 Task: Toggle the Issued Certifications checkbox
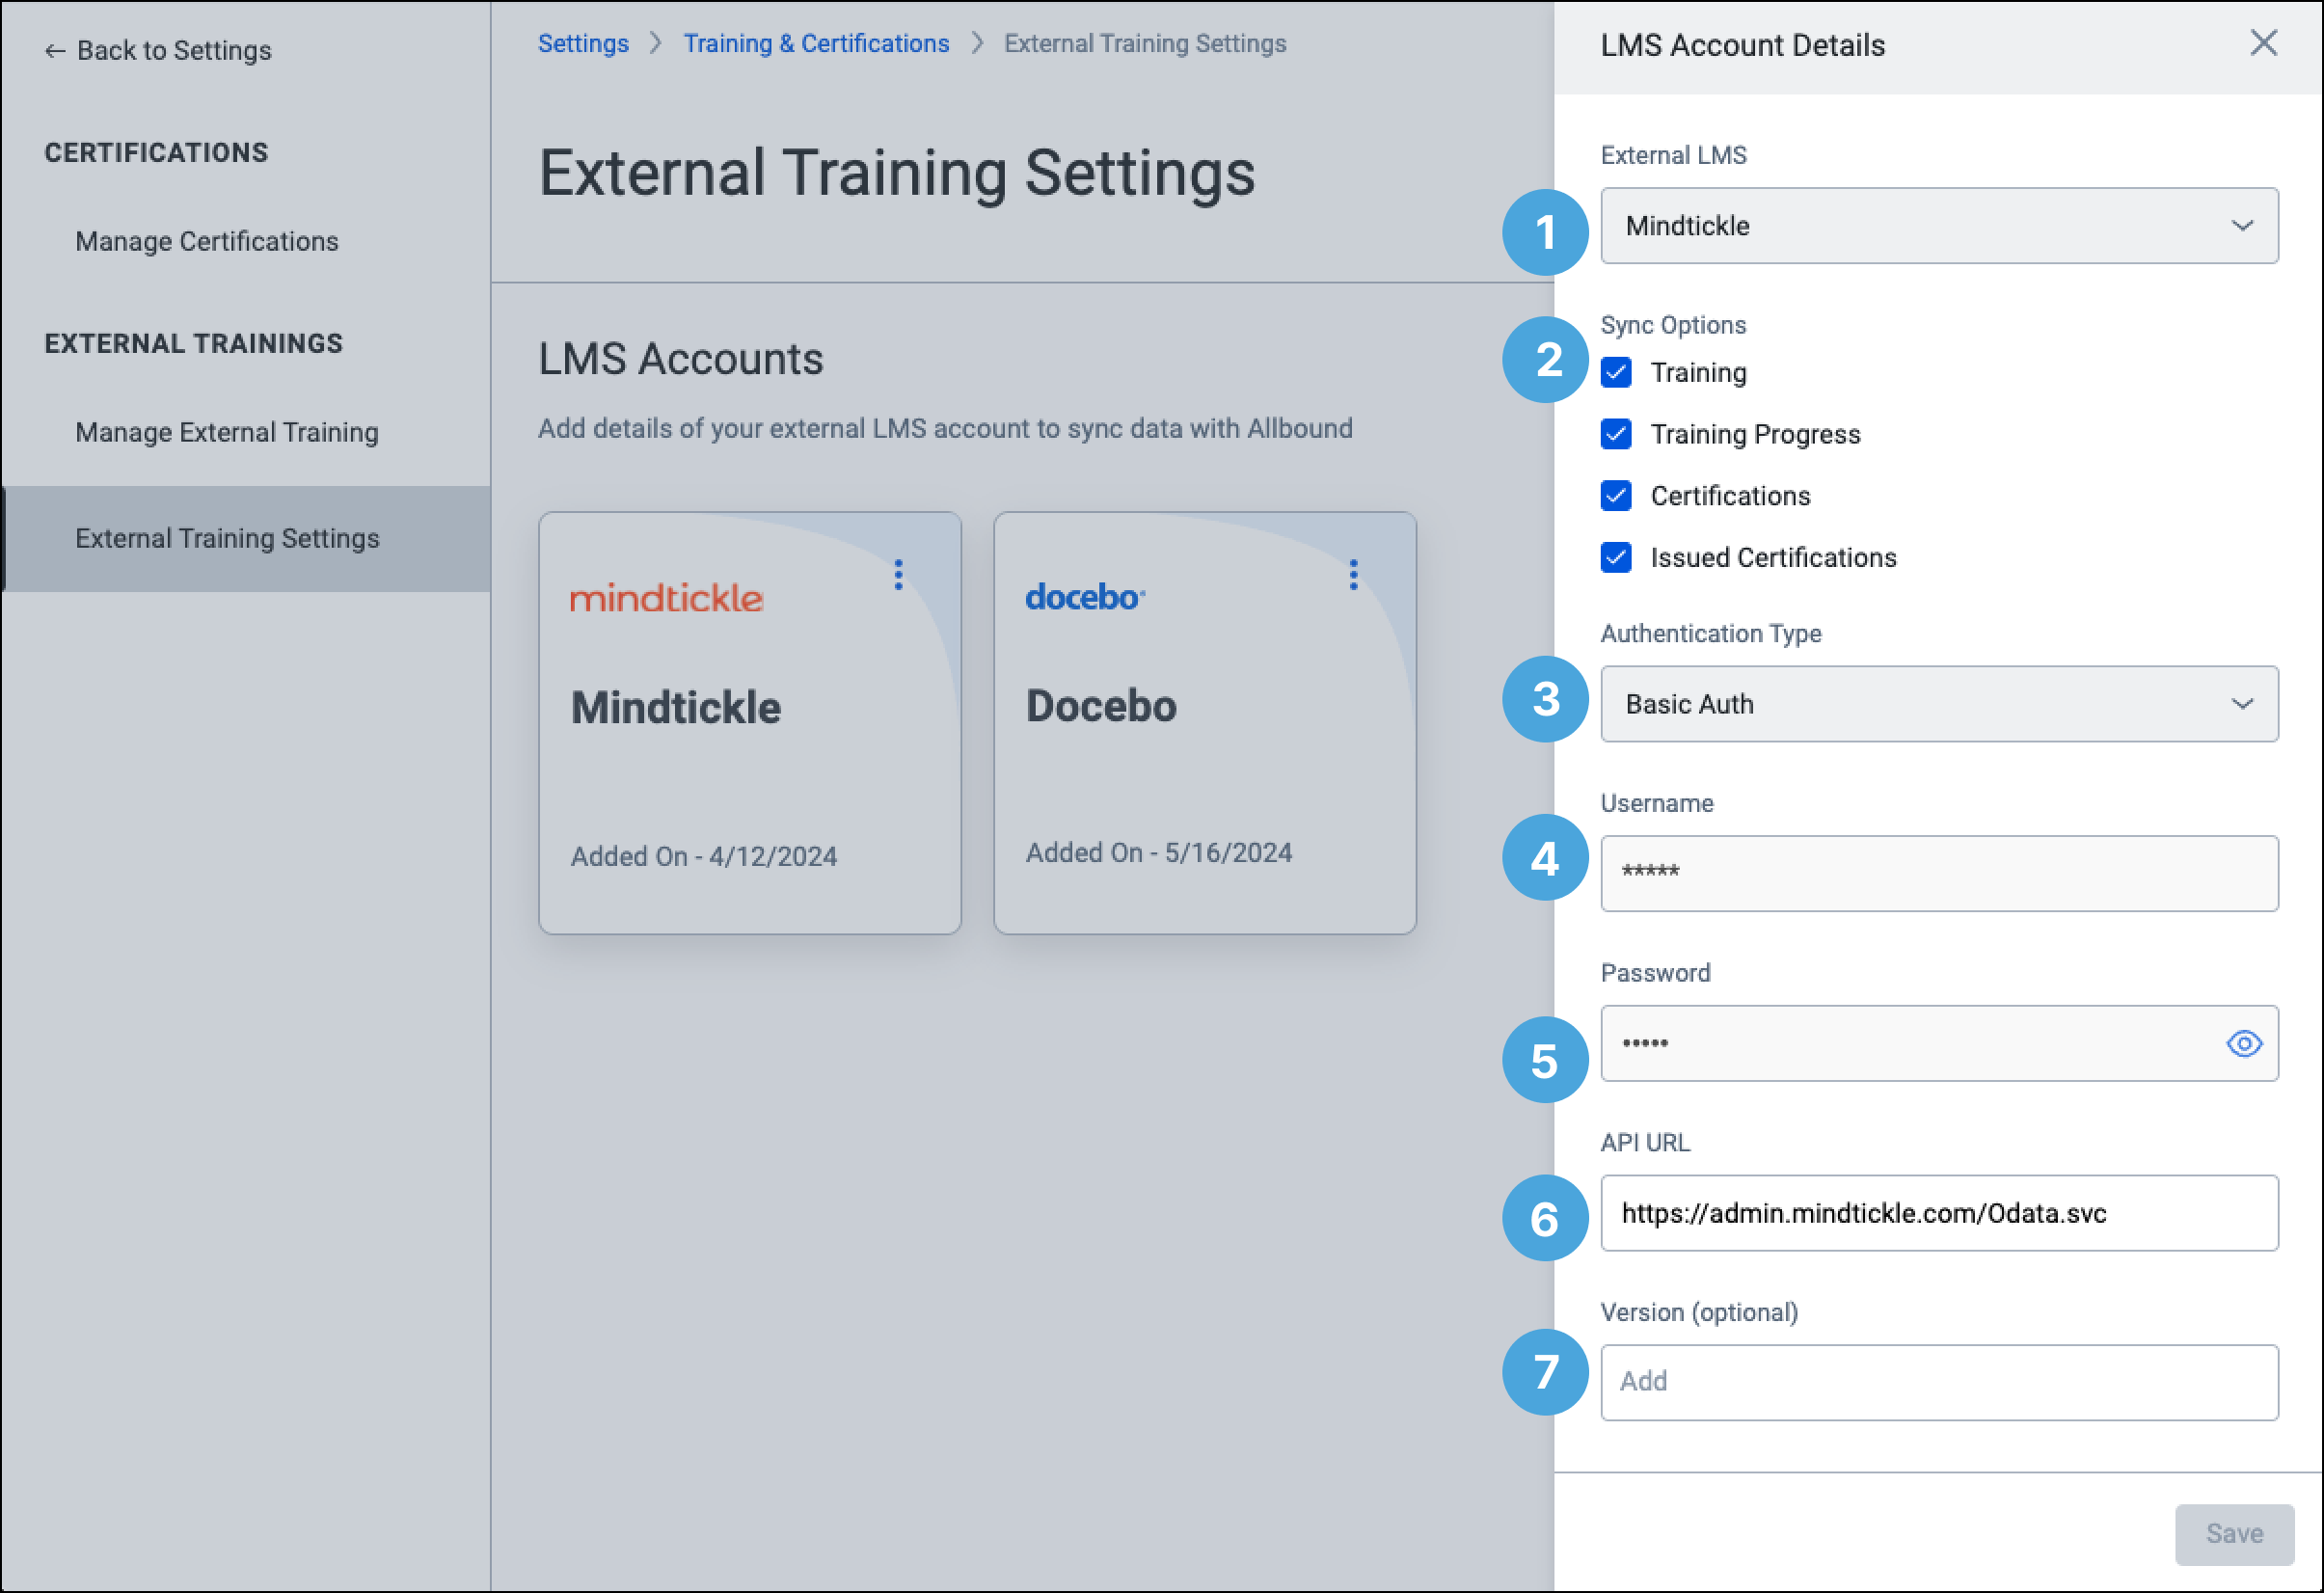pos(1616,558)
